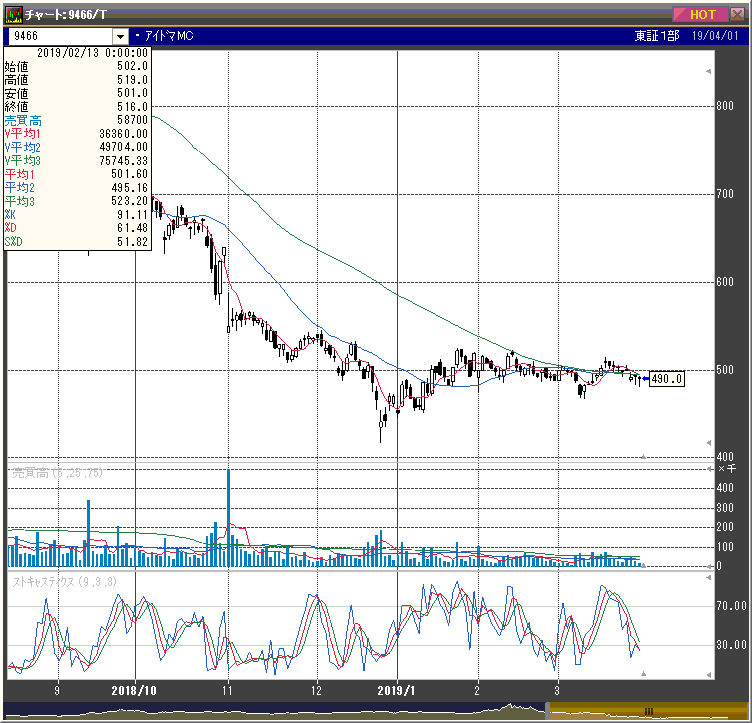Click the 2019/1 date marker on time axis
The width and height of the screenshot is (752, 723).
tap(398, 690)
